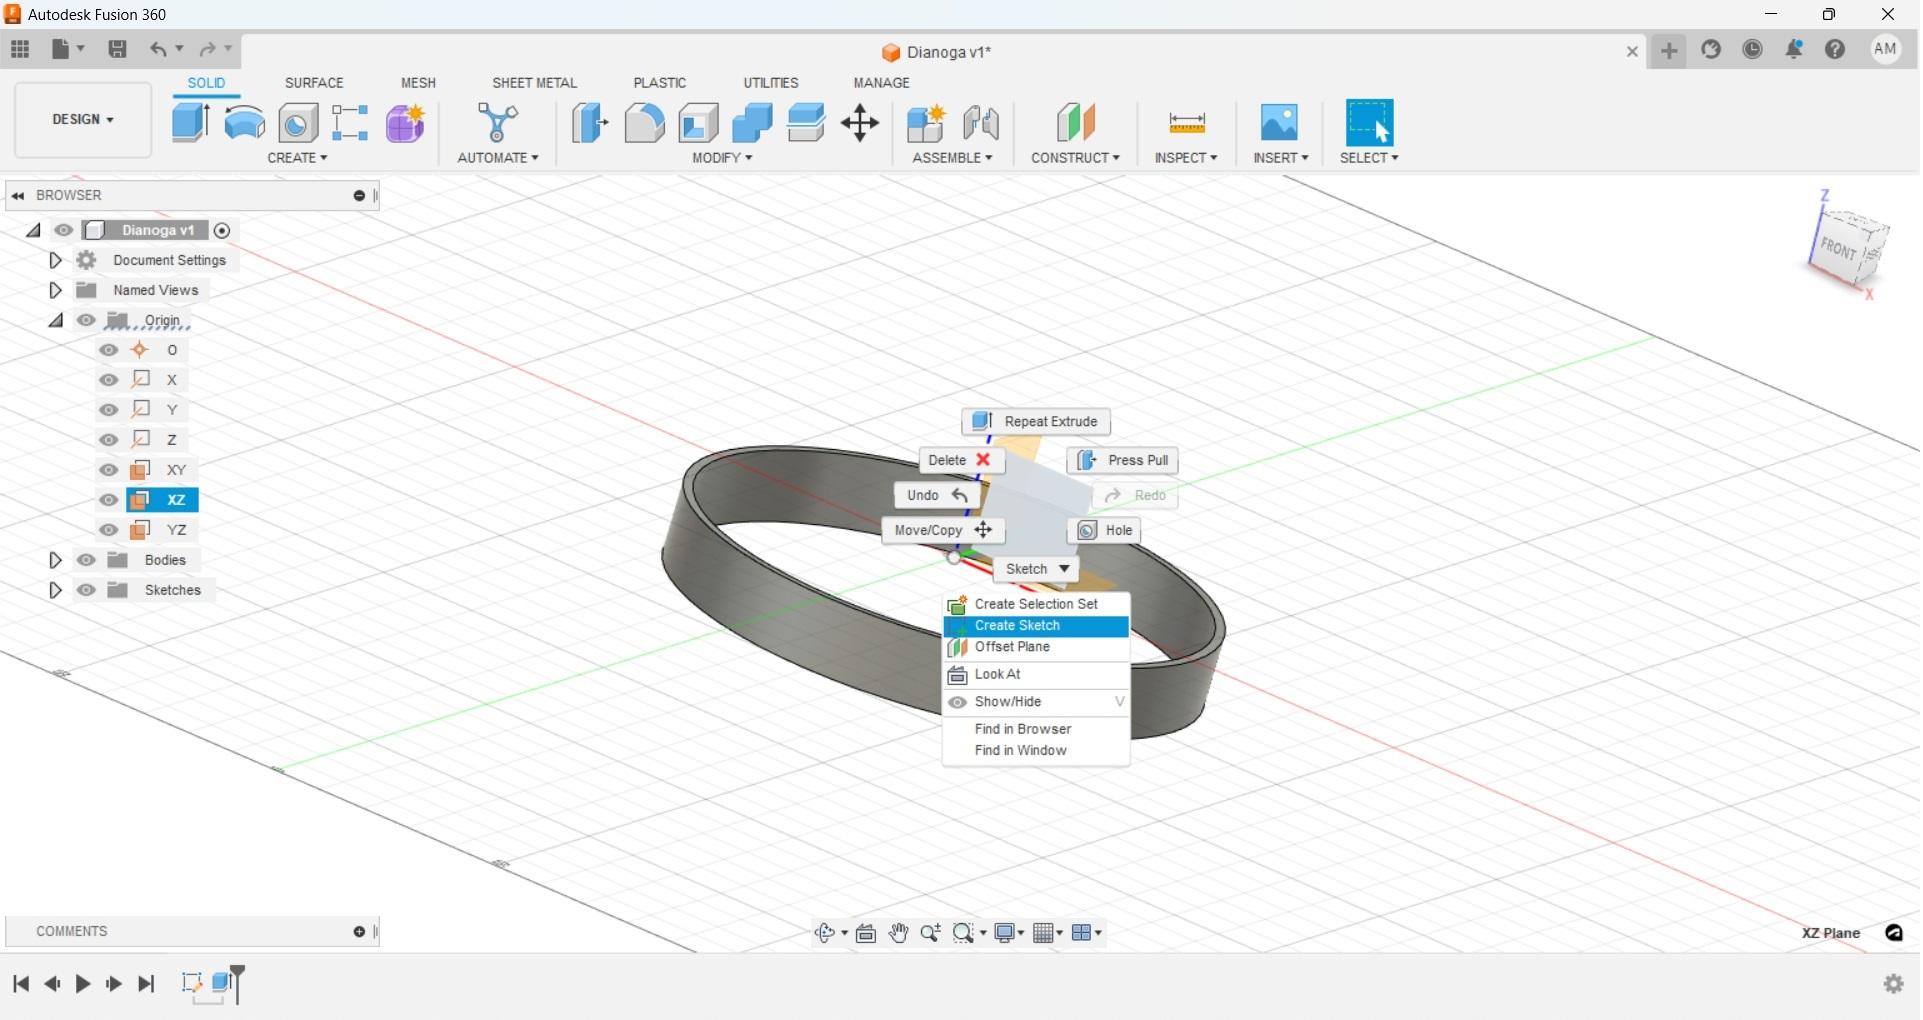Select Find in Browser menu entry
The image size is (1923, 1020).
click(1036, 729)
